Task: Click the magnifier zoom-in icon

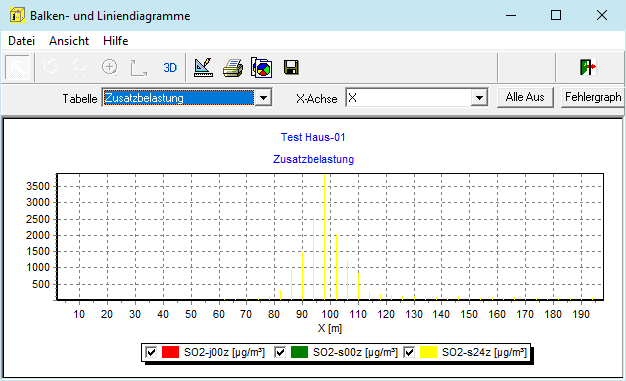Action: (109, 67)
